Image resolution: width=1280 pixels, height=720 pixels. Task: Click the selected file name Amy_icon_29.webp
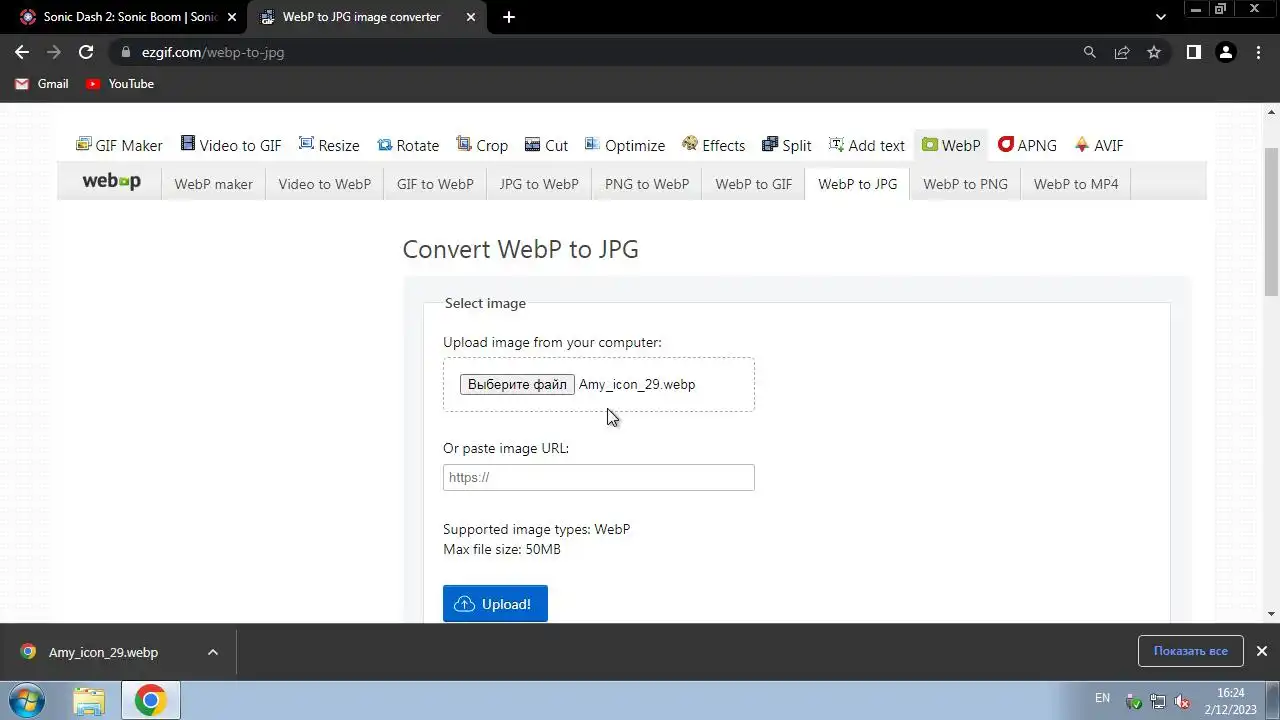637,384
